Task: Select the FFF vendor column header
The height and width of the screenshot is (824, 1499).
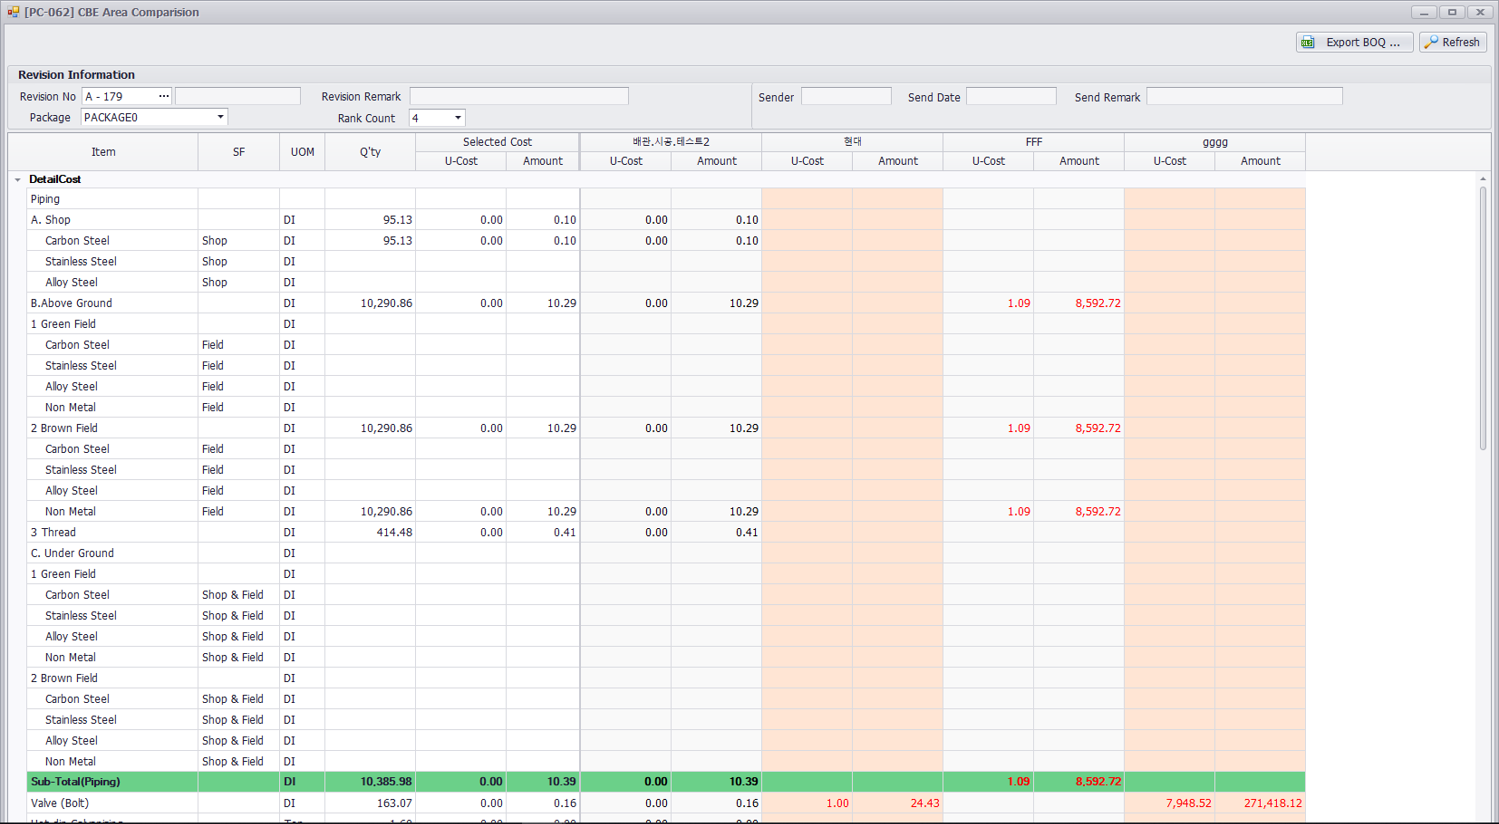Action: click(1033, 142)
